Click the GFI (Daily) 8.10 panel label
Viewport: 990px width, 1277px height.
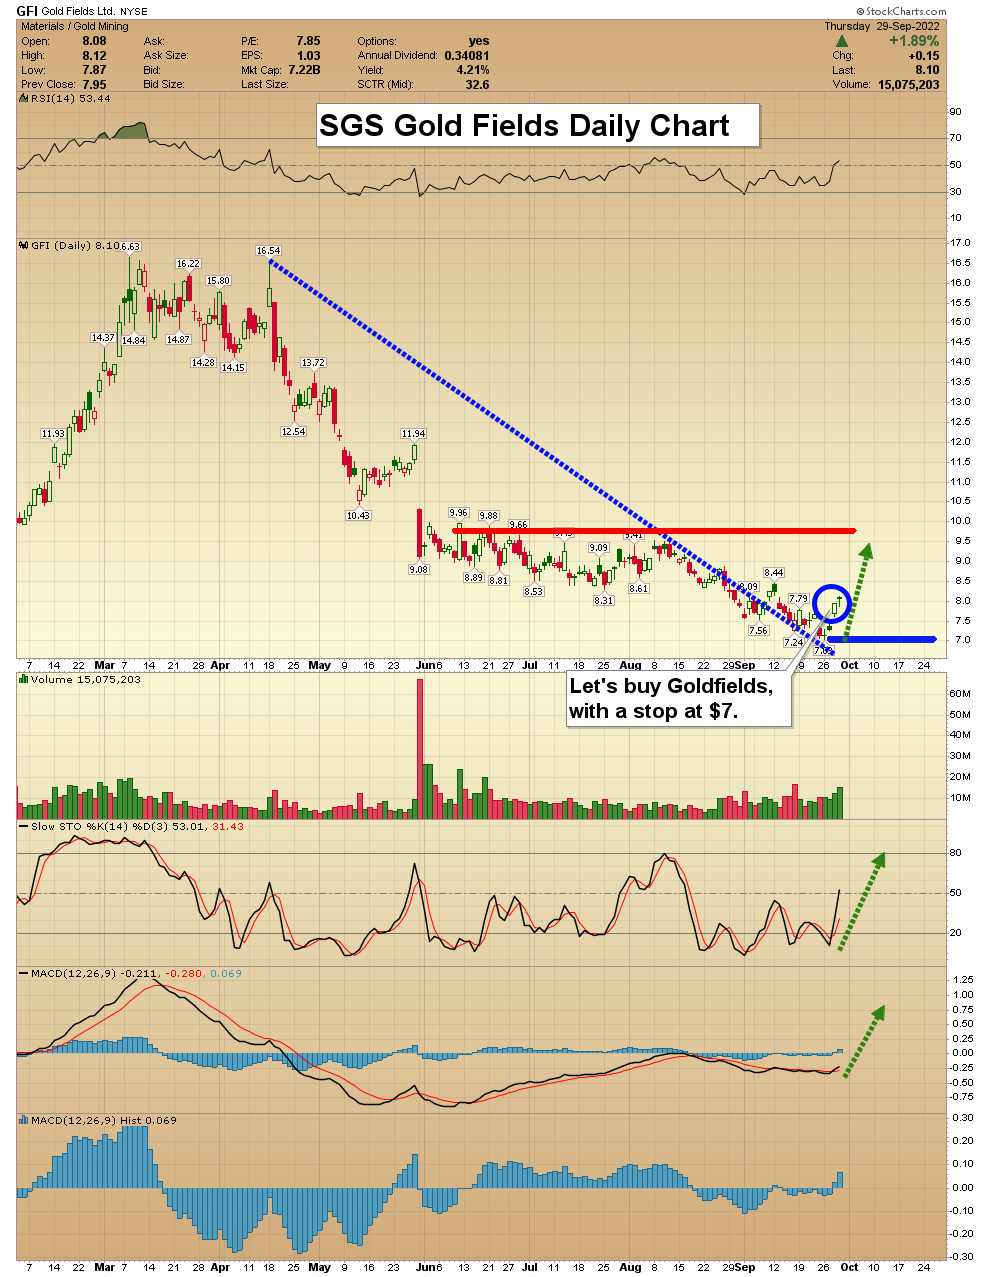click(76, 245)
